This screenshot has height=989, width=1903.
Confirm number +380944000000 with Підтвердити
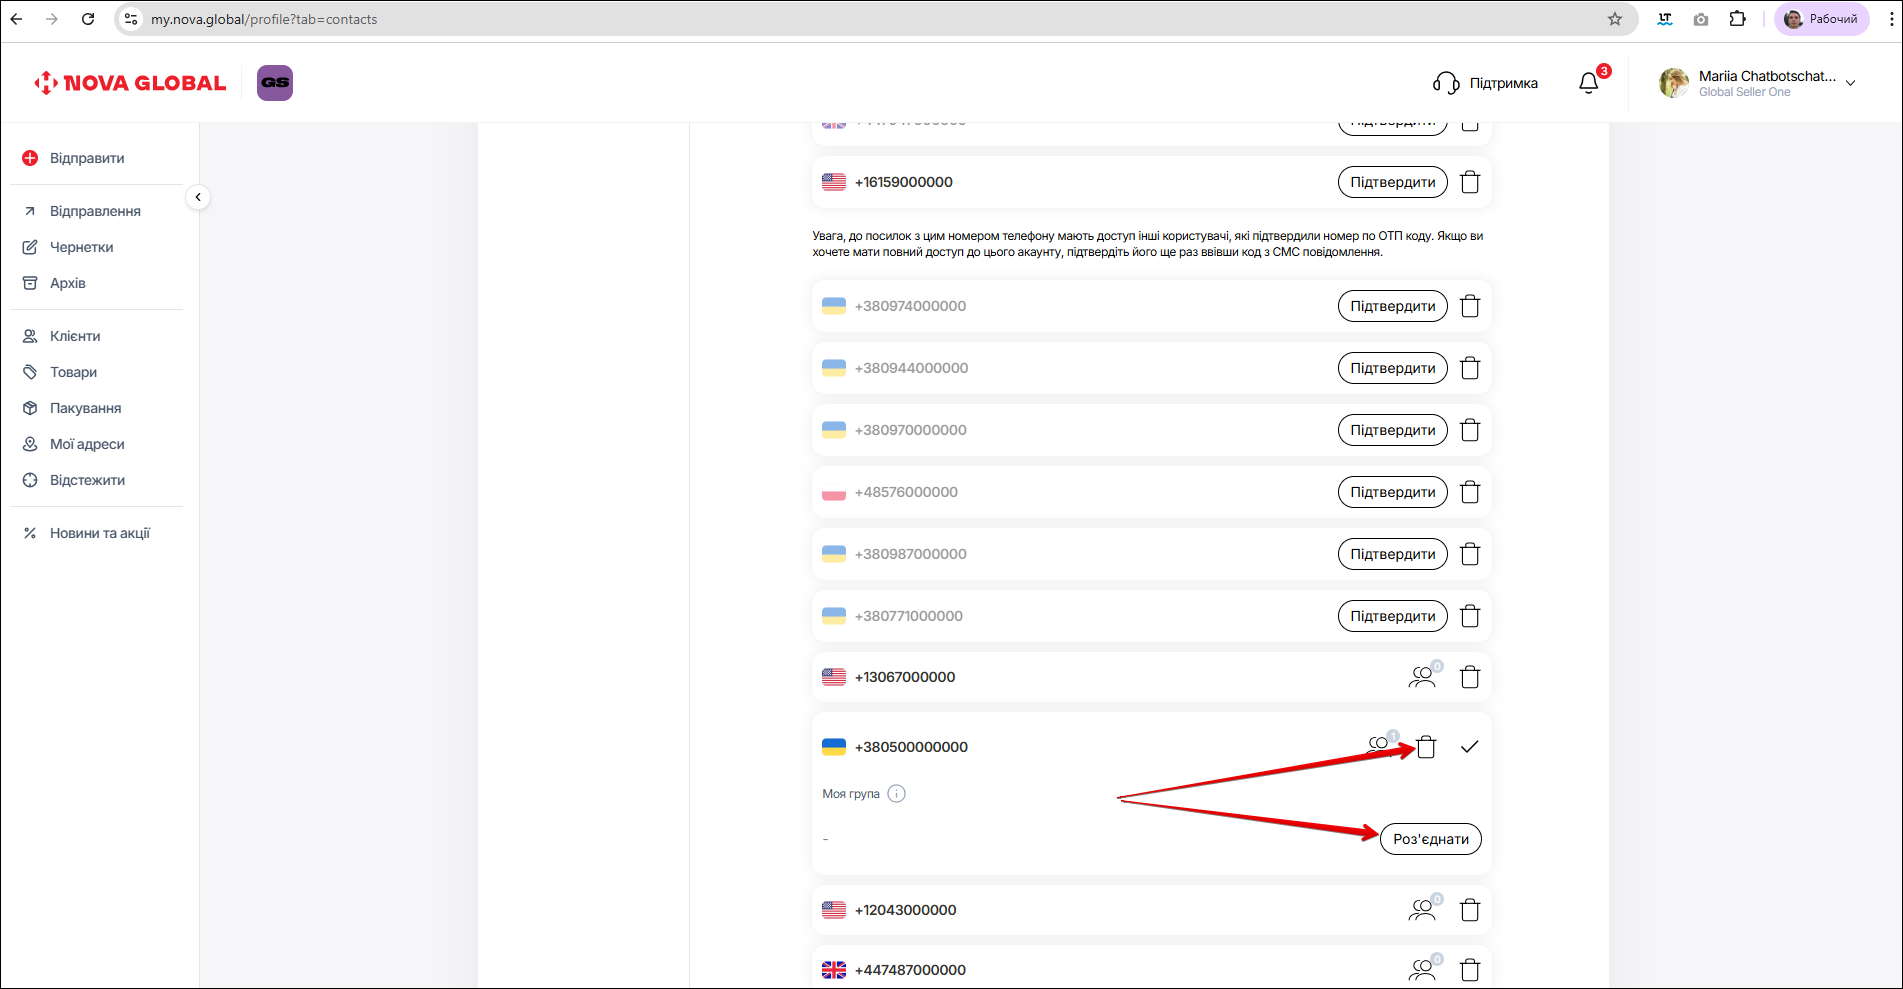1392,368
